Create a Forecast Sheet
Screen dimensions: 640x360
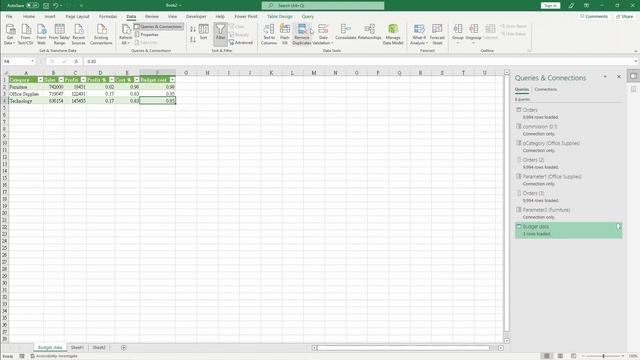tap(437, 34)
